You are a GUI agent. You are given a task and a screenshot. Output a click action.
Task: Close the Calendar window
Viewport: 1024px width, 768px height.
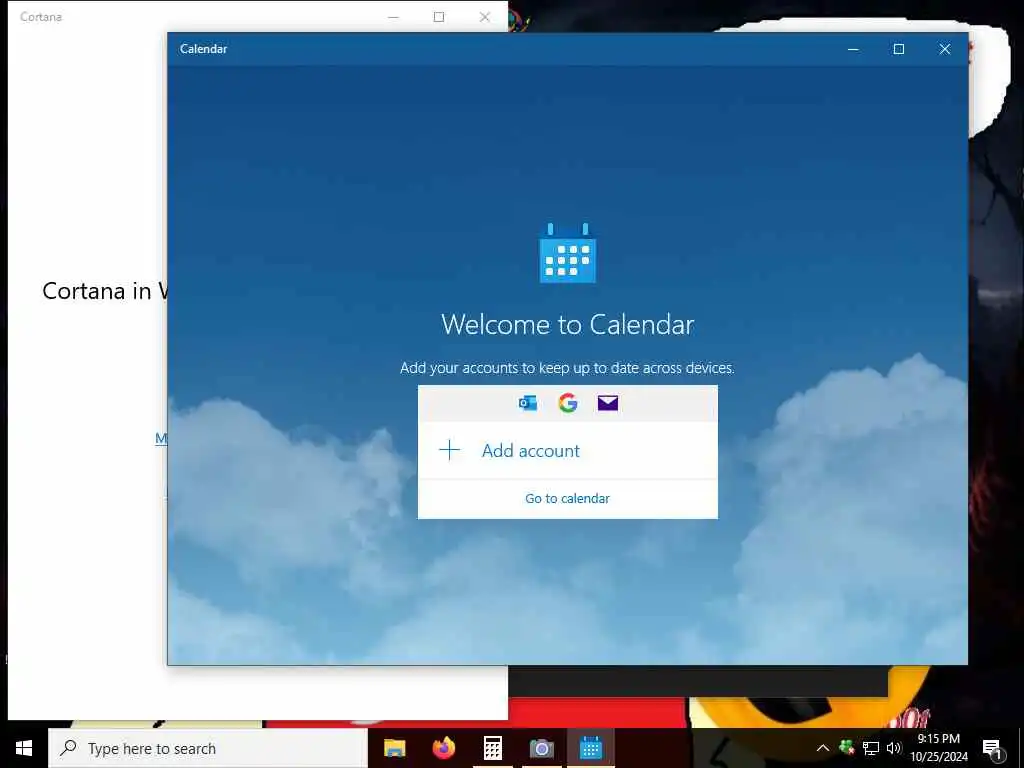point(944,49)
